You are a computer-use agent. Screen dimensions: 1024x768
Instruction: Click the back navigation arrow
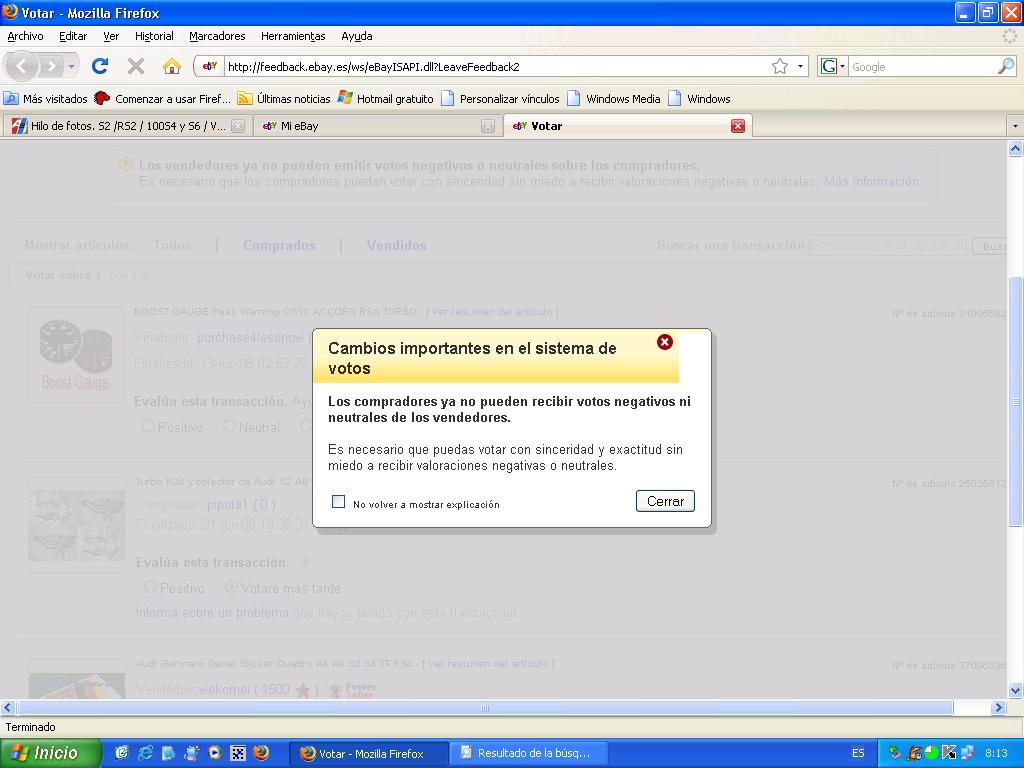(x=23, y=66)
